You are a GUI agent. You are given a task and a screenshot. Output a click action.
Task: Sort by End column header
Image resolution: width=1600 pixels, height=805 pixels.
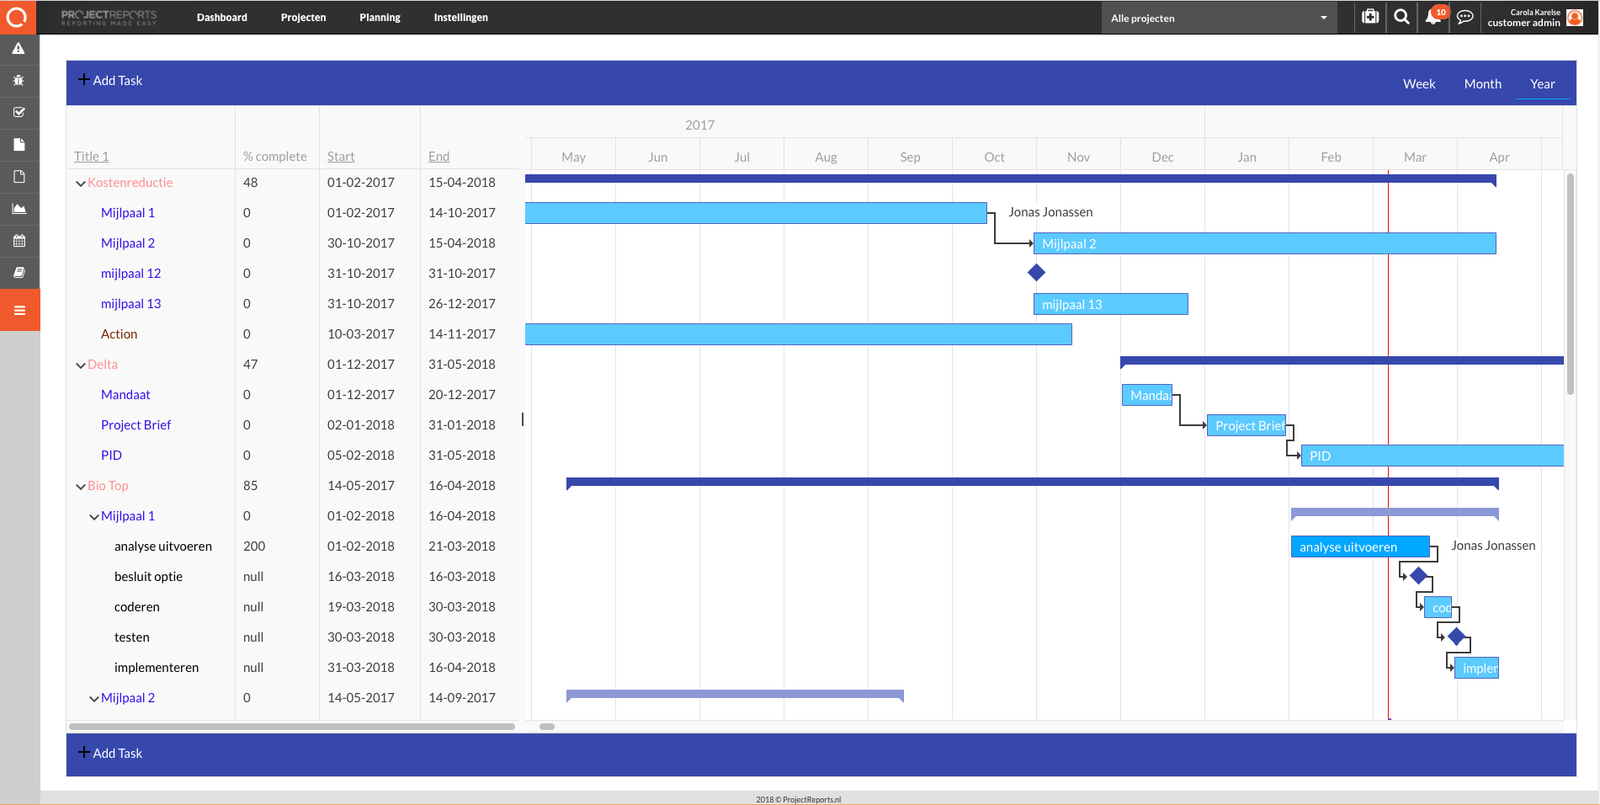tap(439, 156)
